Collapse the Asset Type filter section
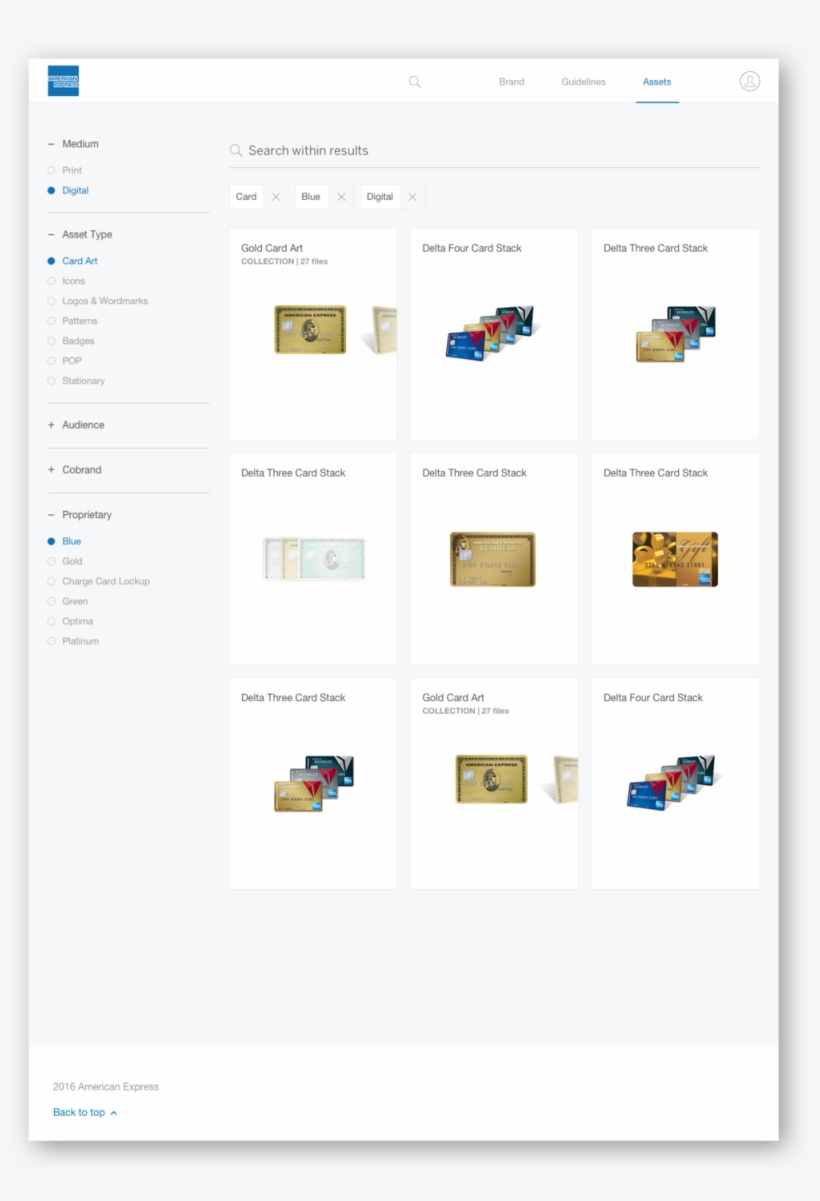The width and height of the screenshot is (820, 1201). pos(80,235)
